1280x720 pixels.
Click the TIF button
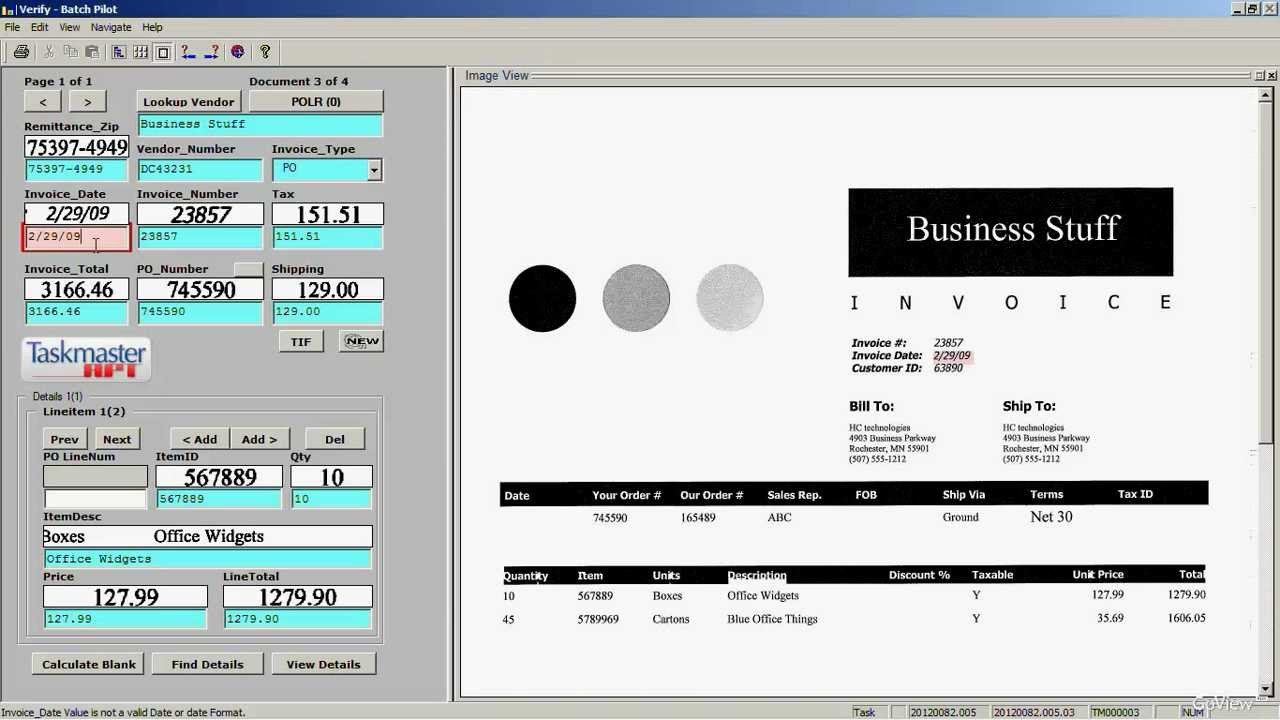tap(301, 341)
